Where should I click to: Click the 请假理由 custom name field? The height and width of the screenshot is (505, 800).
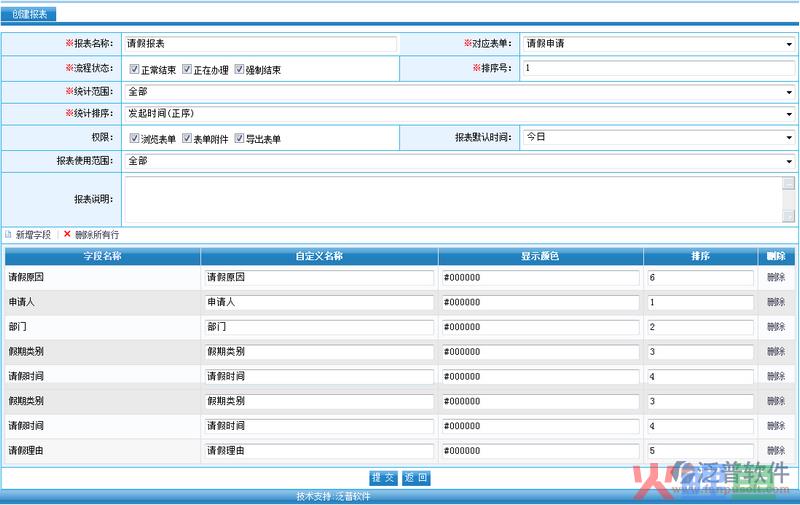pos(319,451)
